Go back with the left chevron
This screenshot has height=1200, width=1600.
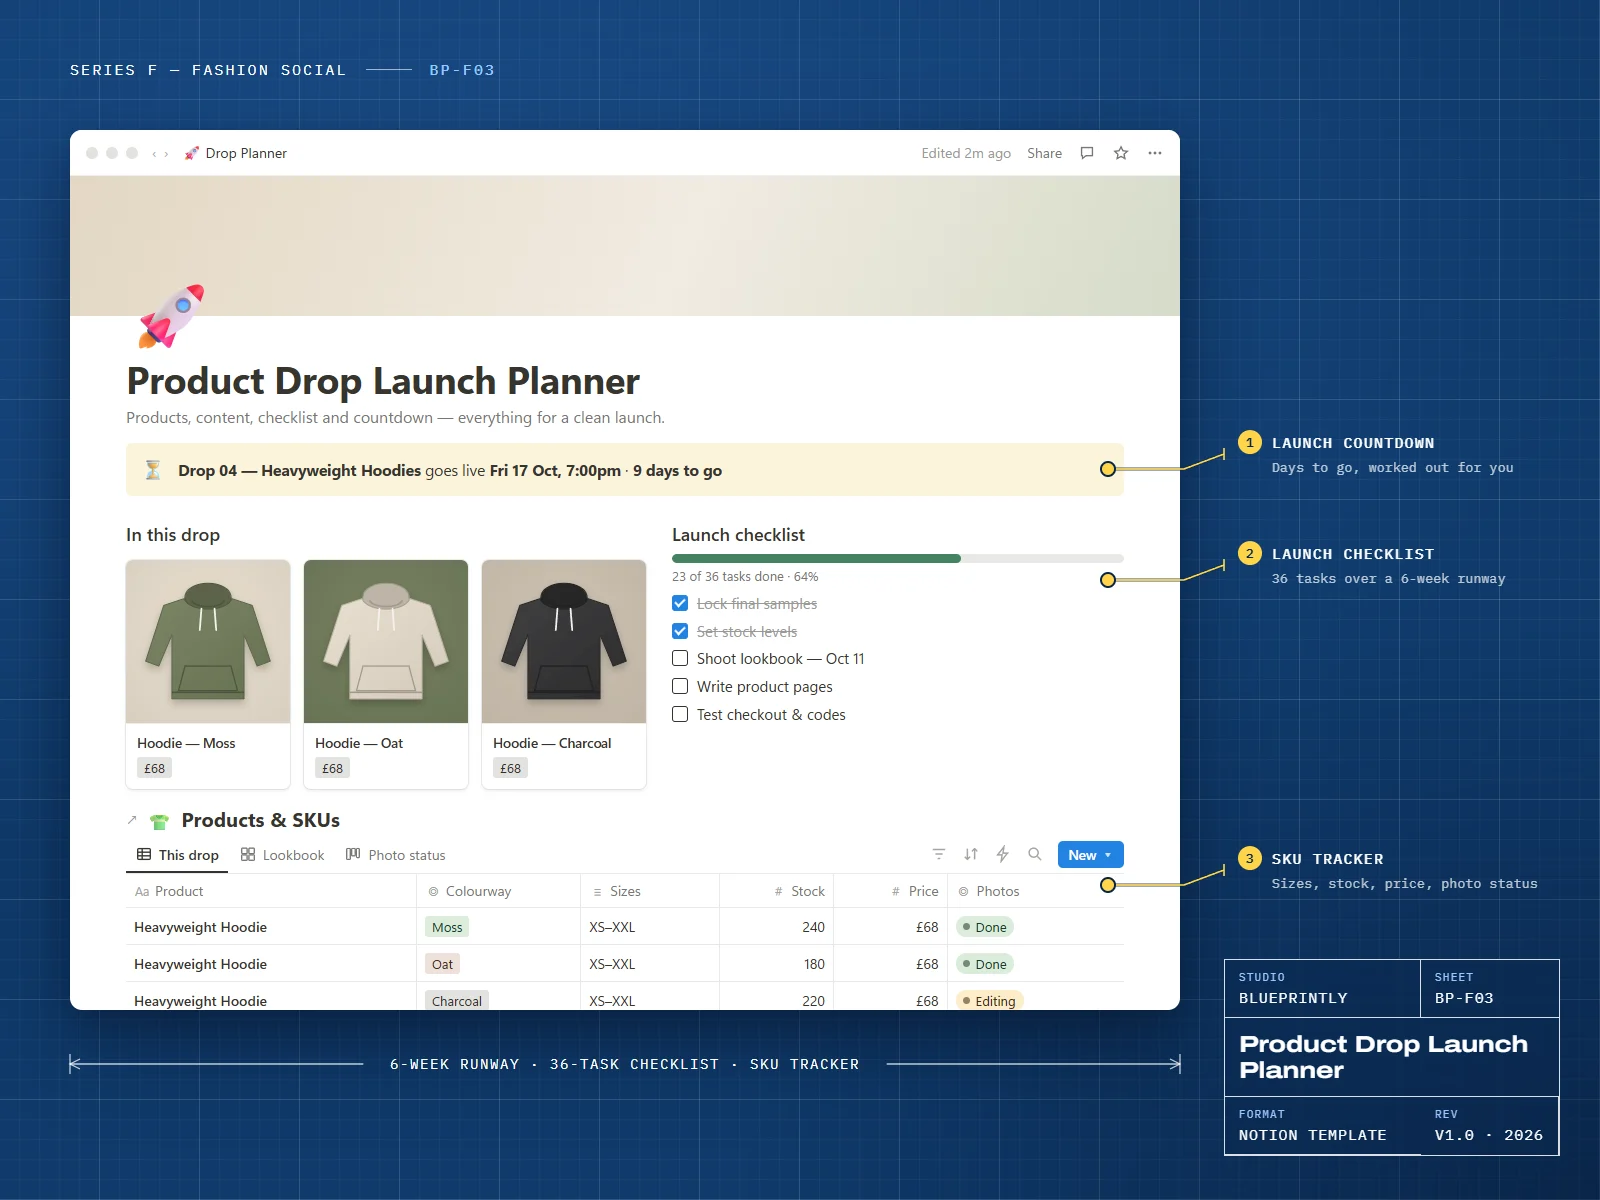[154, 154]
